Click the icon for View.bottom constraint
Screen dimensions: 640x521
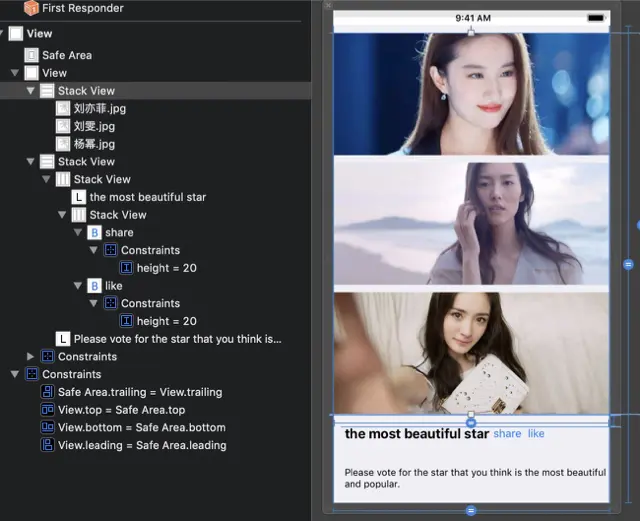(x=47, y=427)
